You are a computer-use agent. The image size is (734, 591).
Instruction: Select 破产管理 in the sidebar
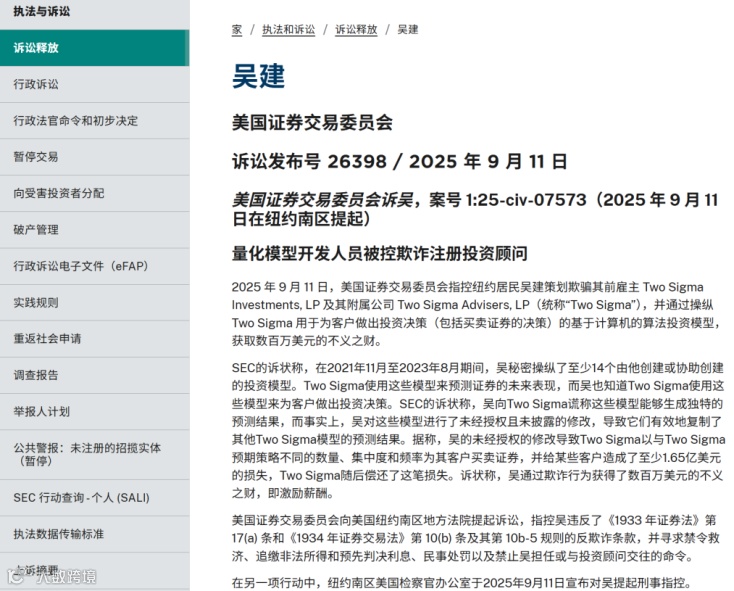click(95, 230)
